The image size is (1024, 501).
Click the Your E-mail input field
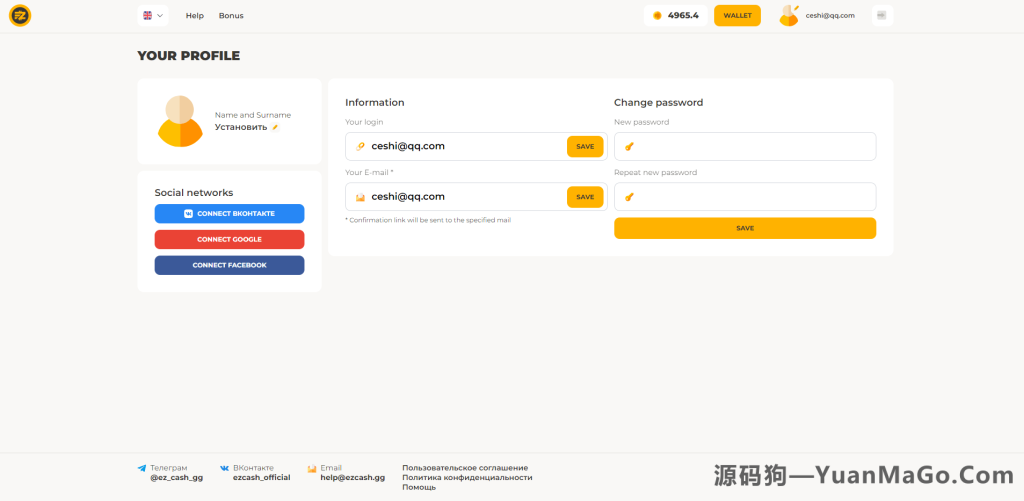476,197
